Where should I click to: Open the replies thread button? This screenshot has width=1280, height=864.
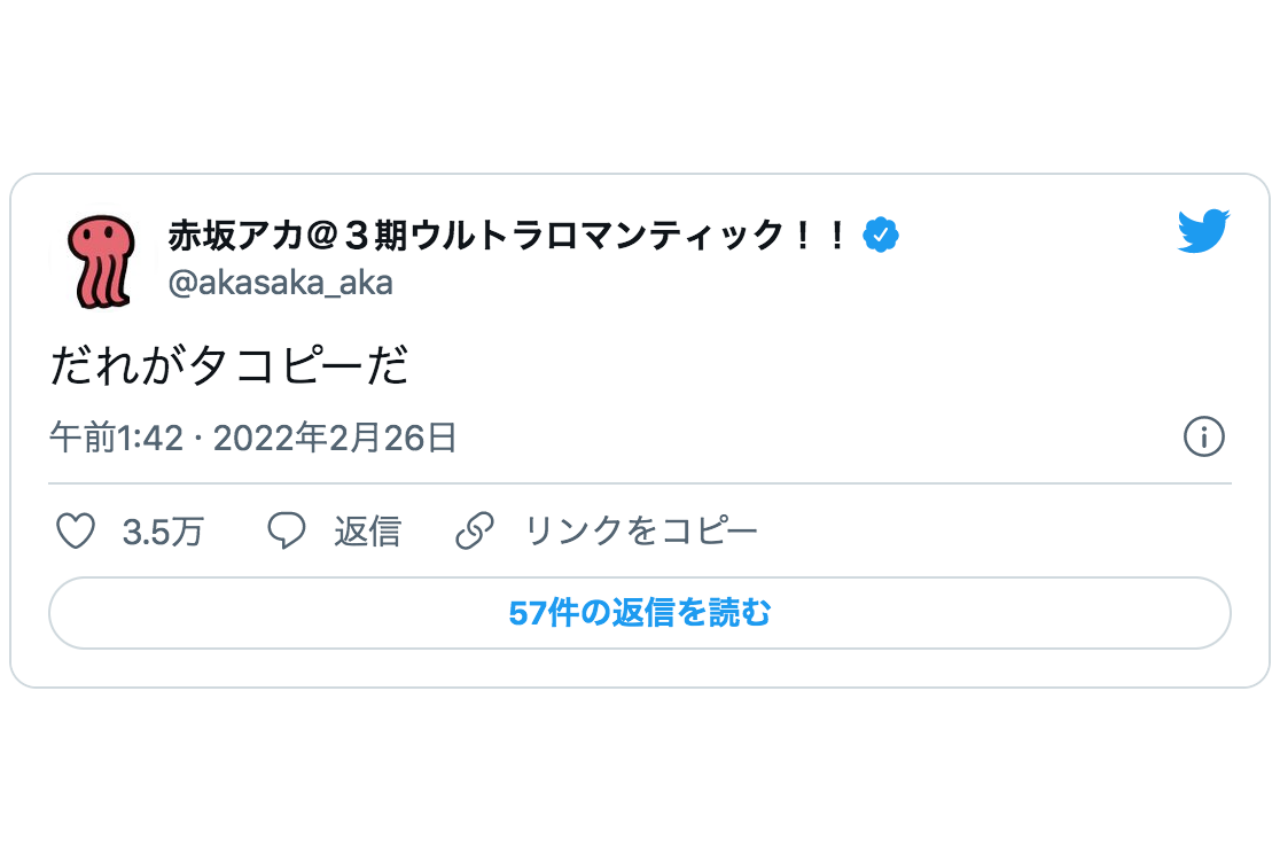tap(639, 613)
